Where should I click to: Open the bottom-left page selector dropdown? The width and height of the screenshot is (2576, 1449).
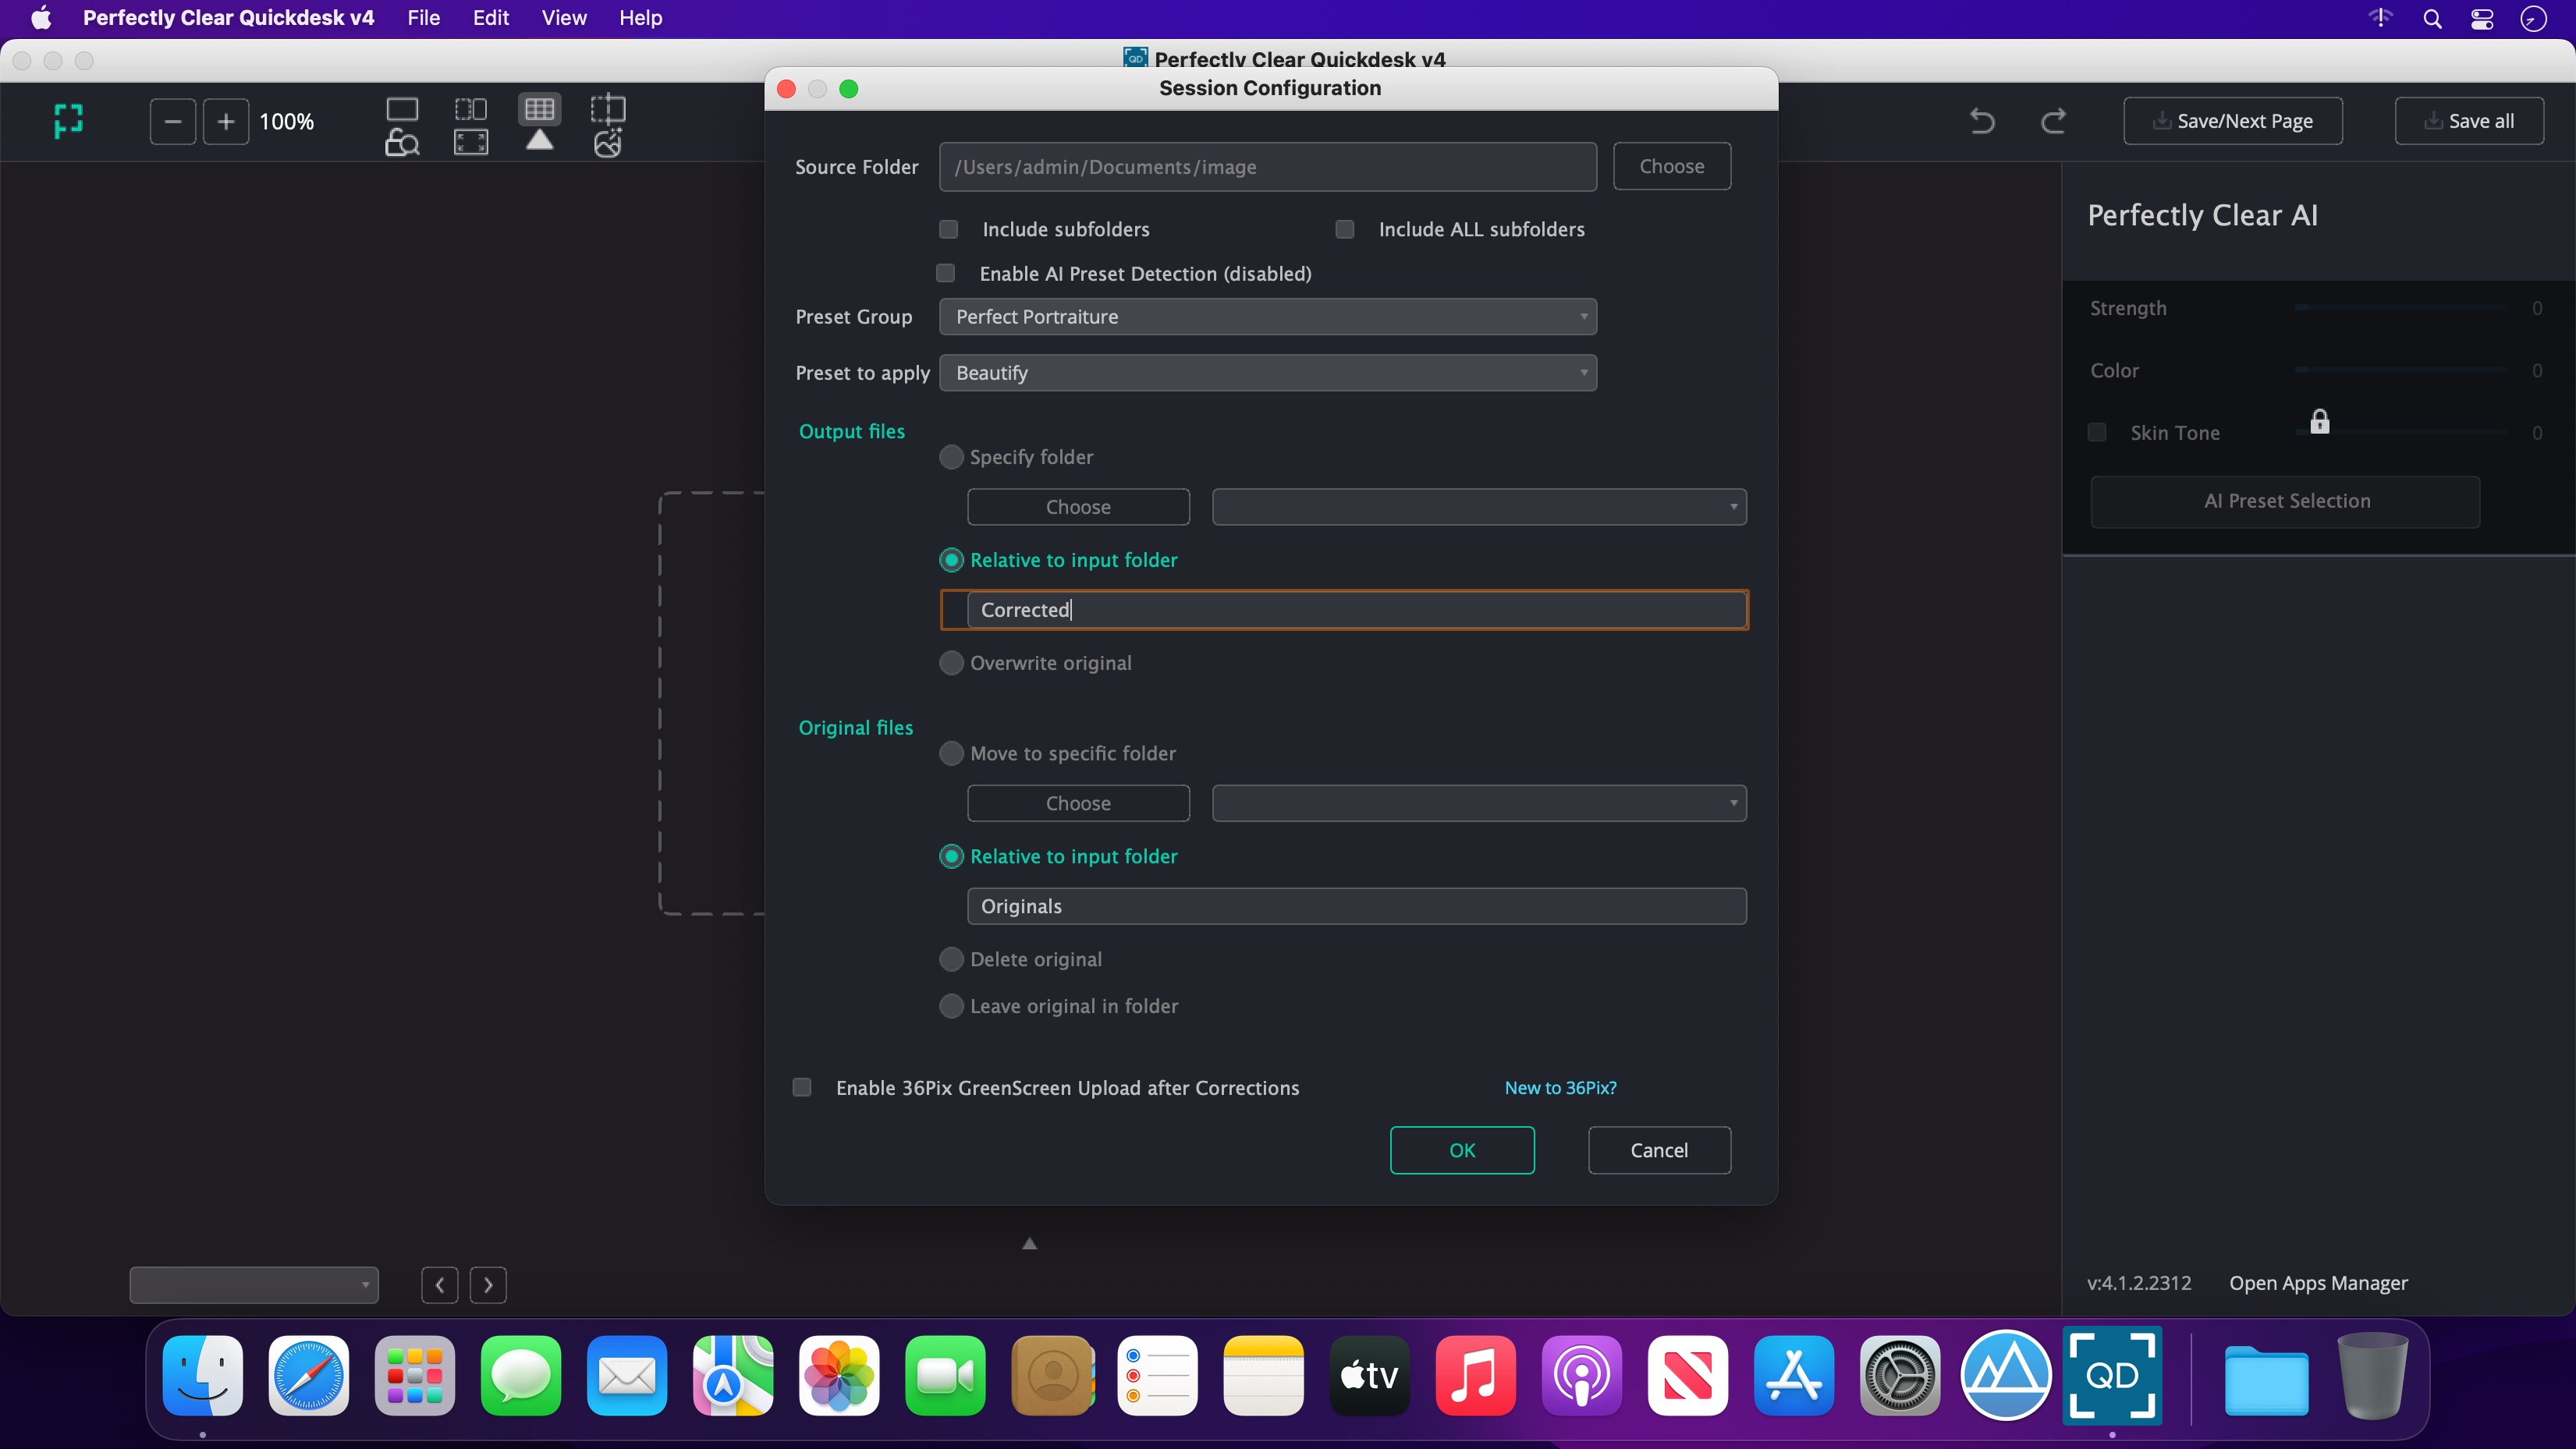254,1285
